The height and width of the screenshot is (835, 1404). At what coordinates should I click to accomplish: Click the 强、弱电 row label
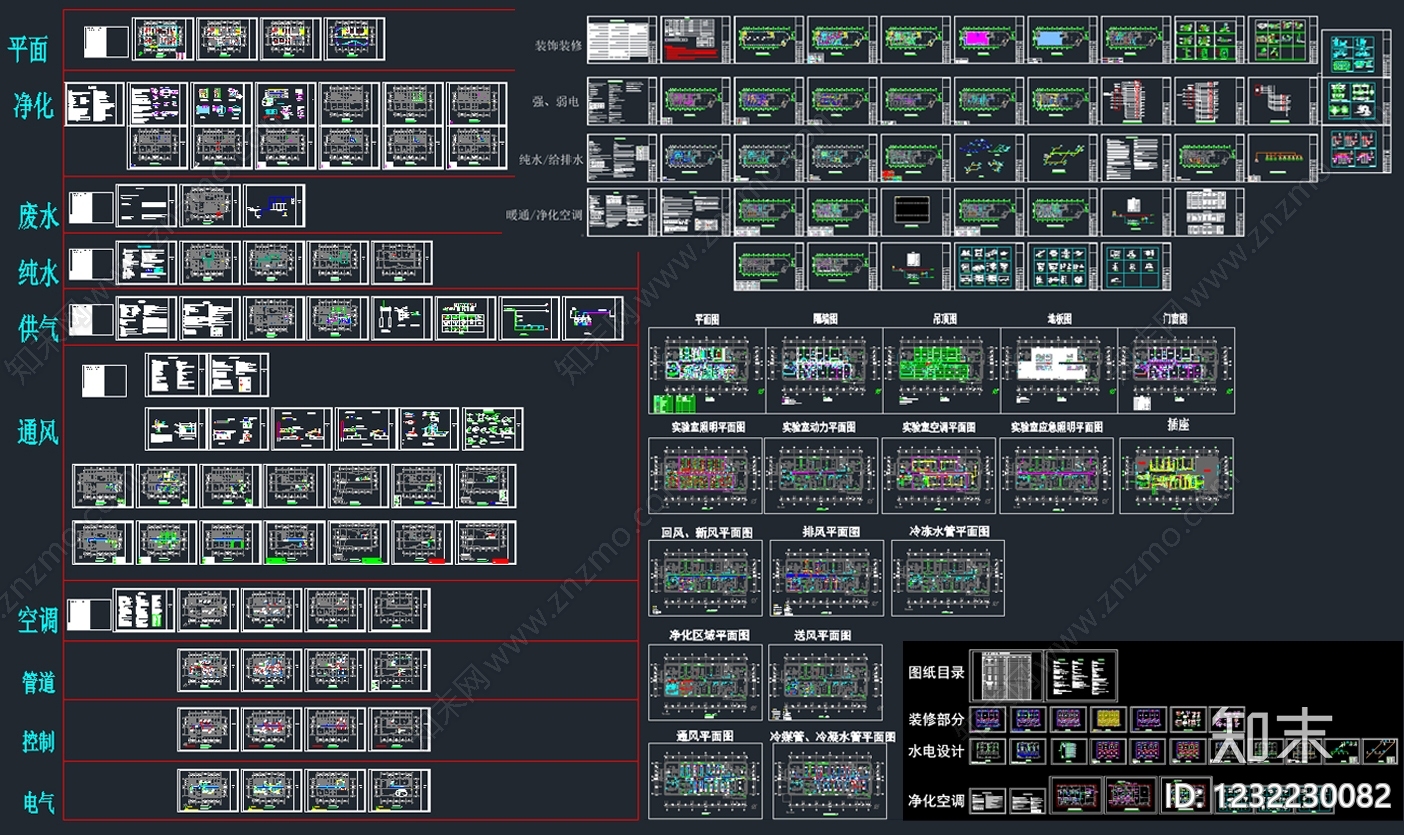point(558,101)
